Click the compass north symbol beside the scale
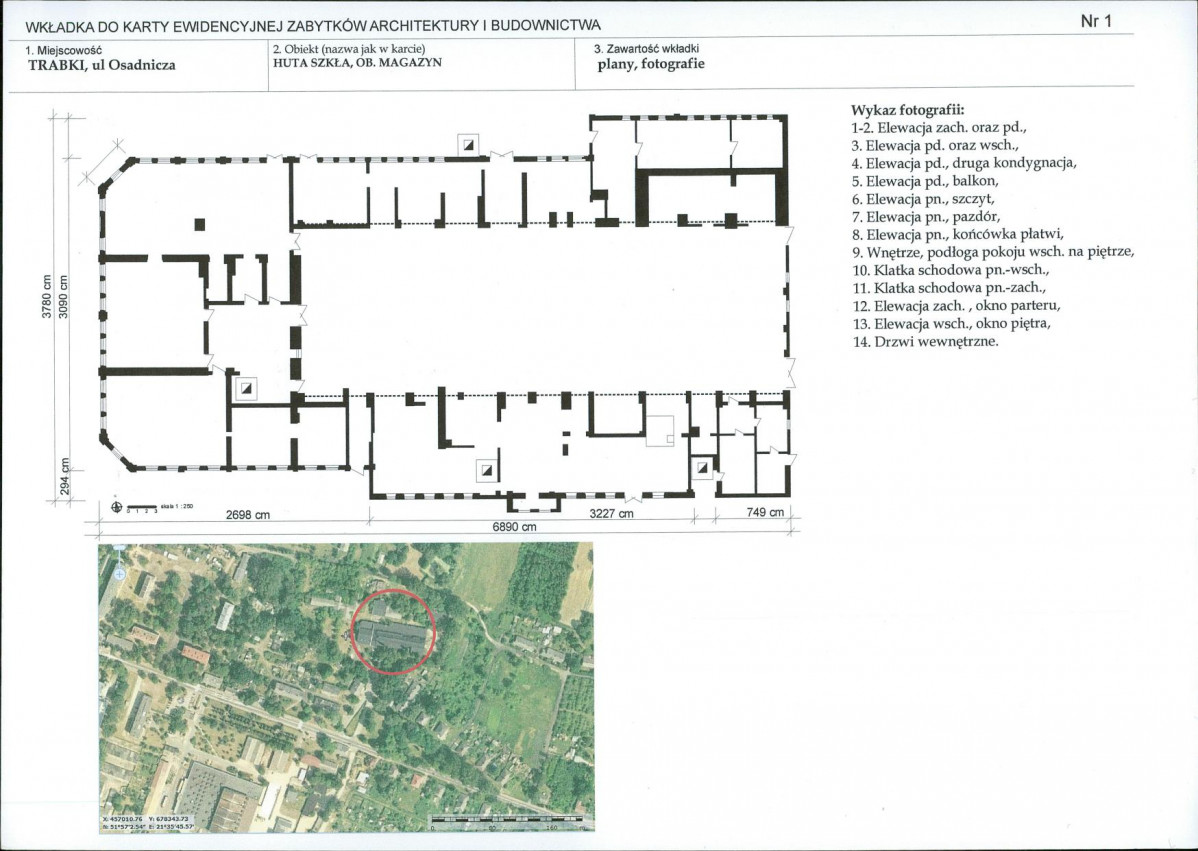This screenshot has width=1198, height=851. (118, 508)
